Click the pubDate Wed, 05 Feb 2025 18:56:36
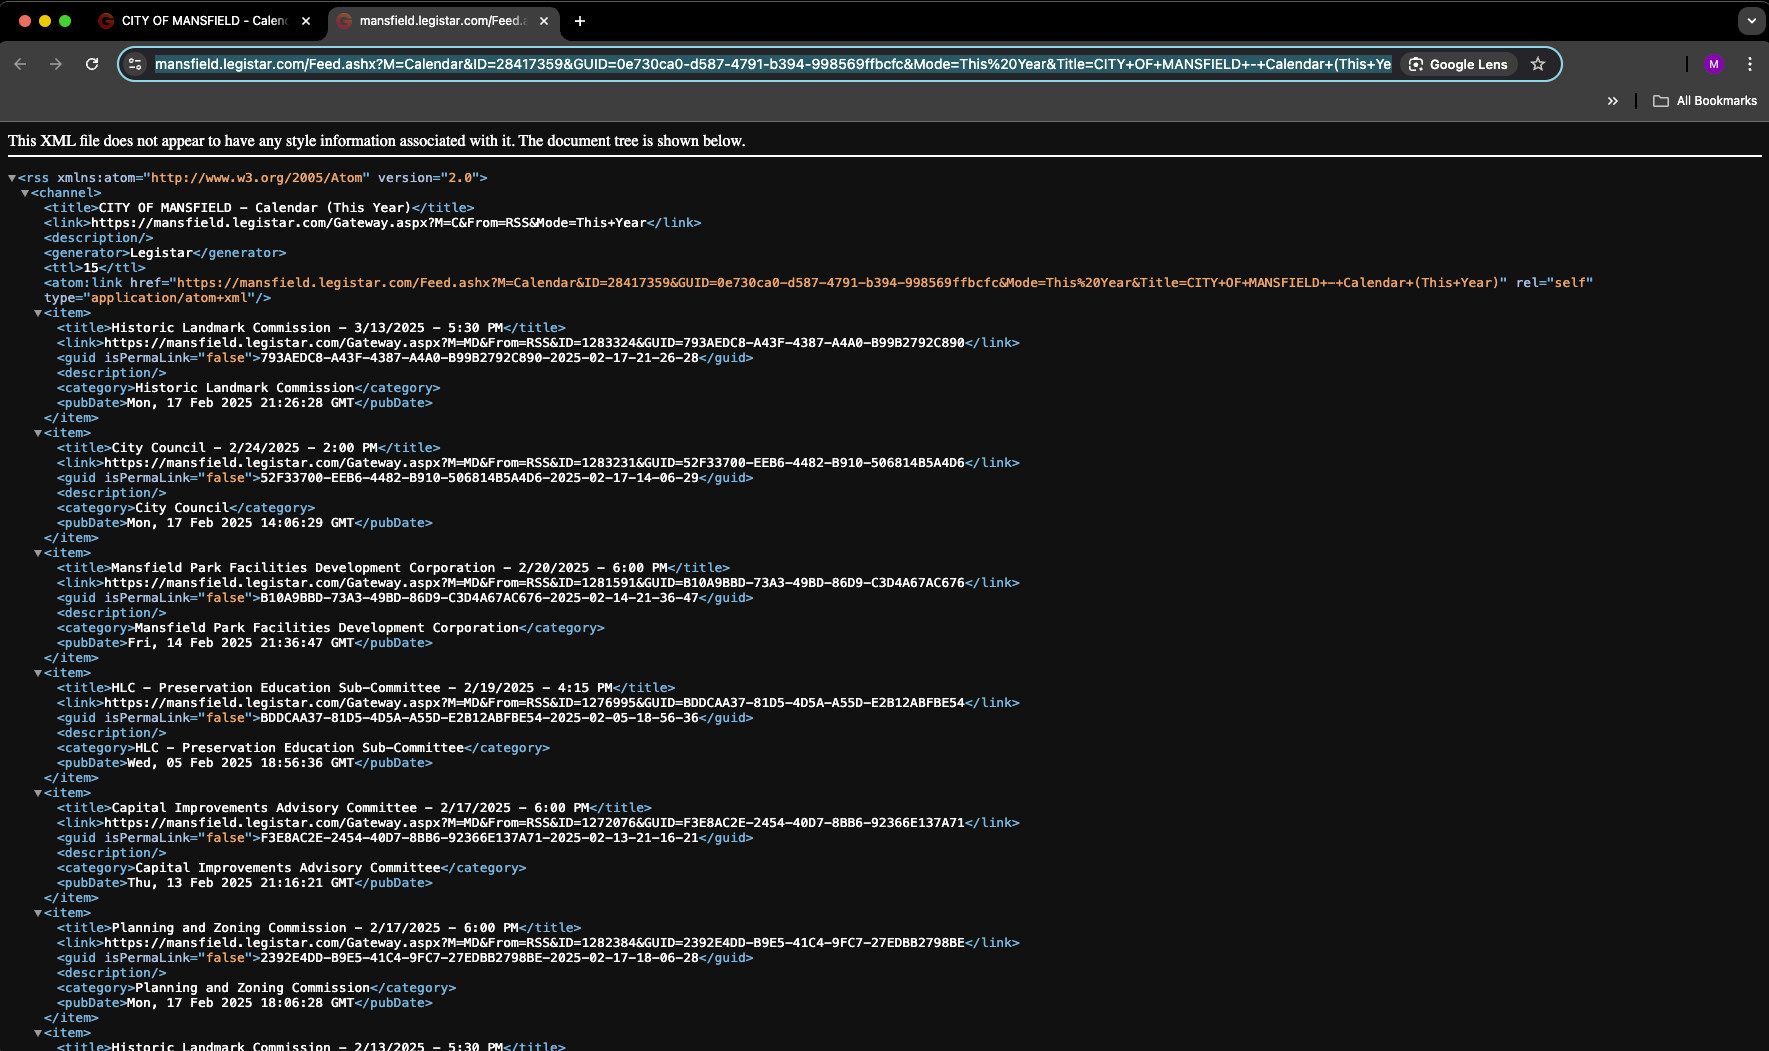Viewport: 1769px width, 1051px height. pyautogui.click(x=240, y=763)
